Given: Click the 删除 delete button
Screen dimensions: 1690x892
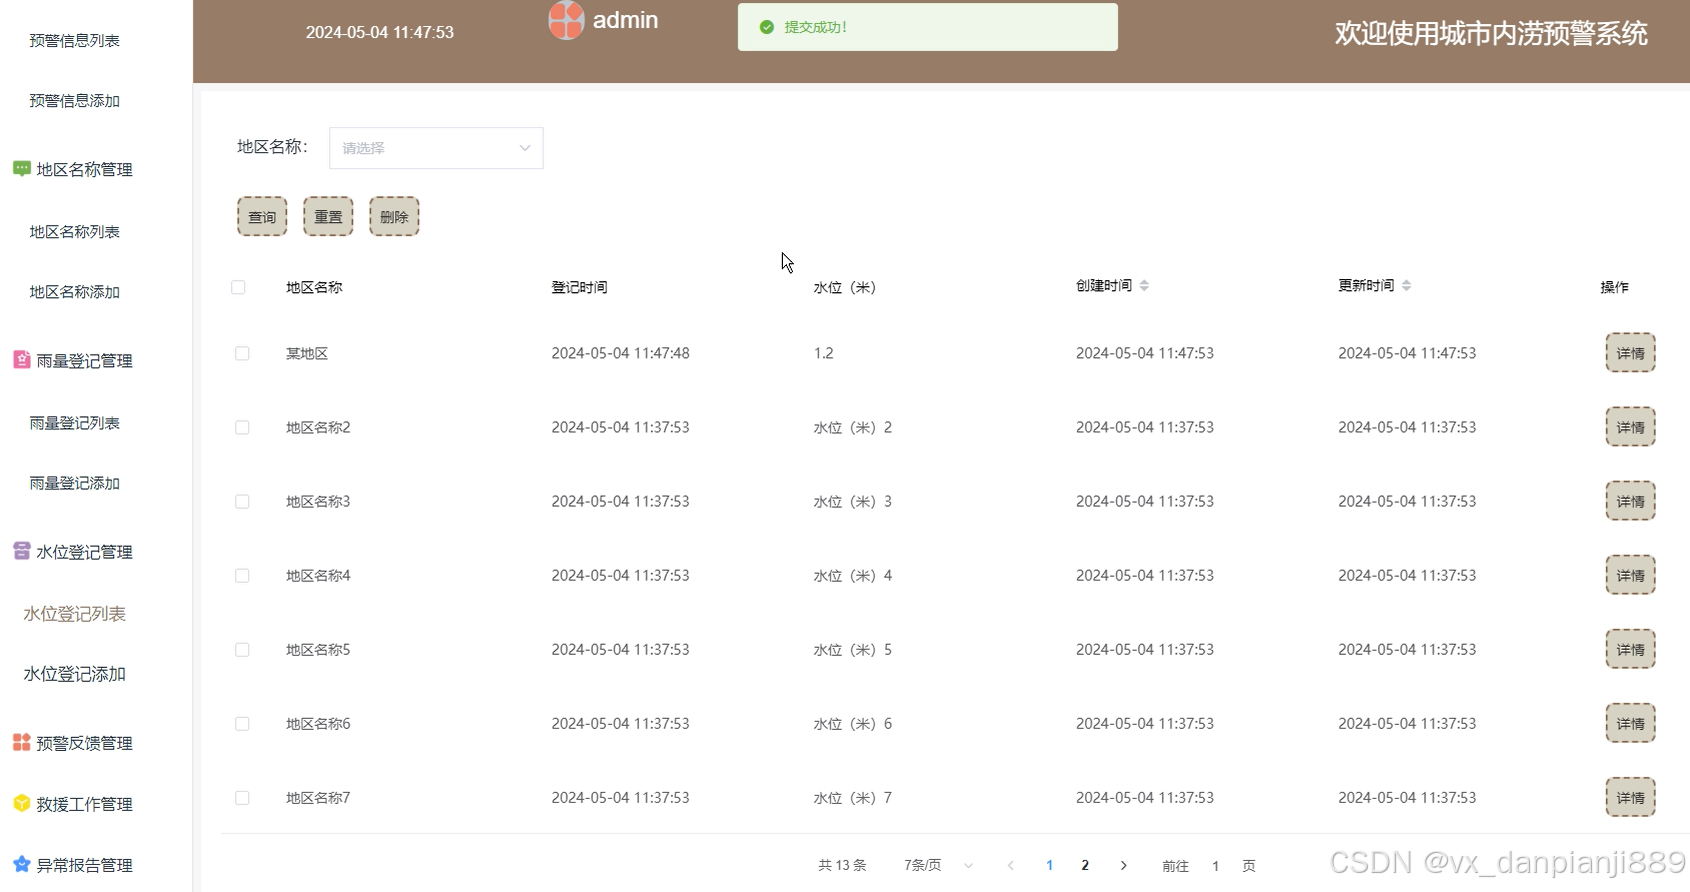Looking at the screenshot, I should coord(394,216).
